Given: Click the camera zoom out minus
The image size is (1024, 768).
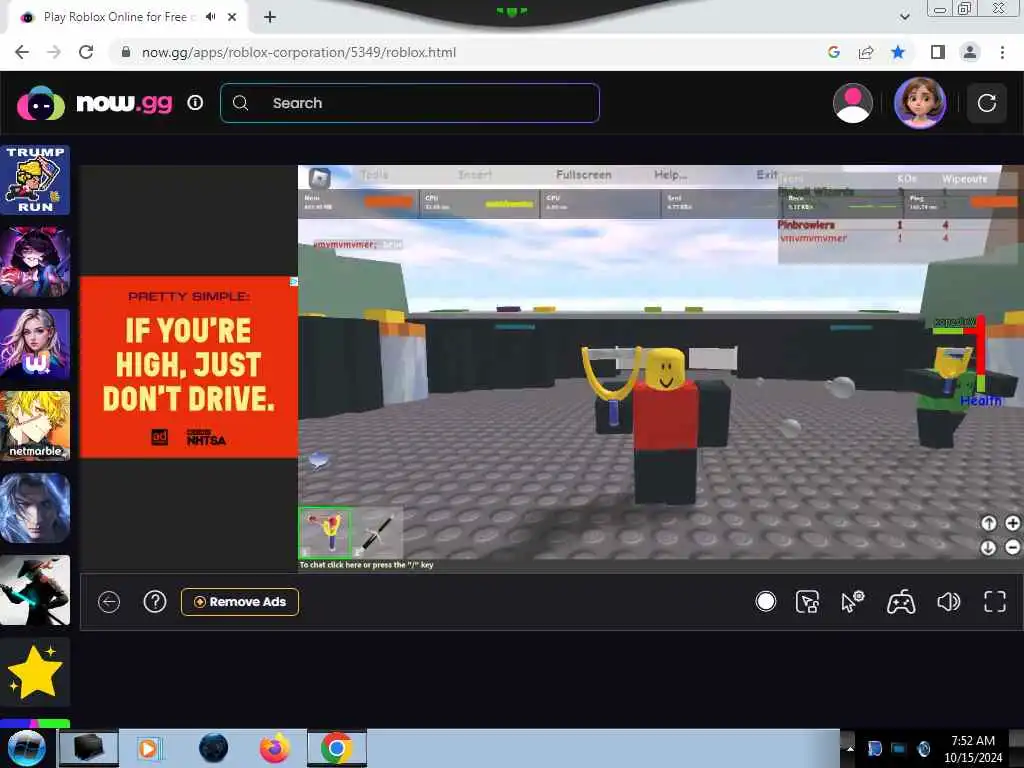Looking at the screenshot, I should pos(1012,547).
